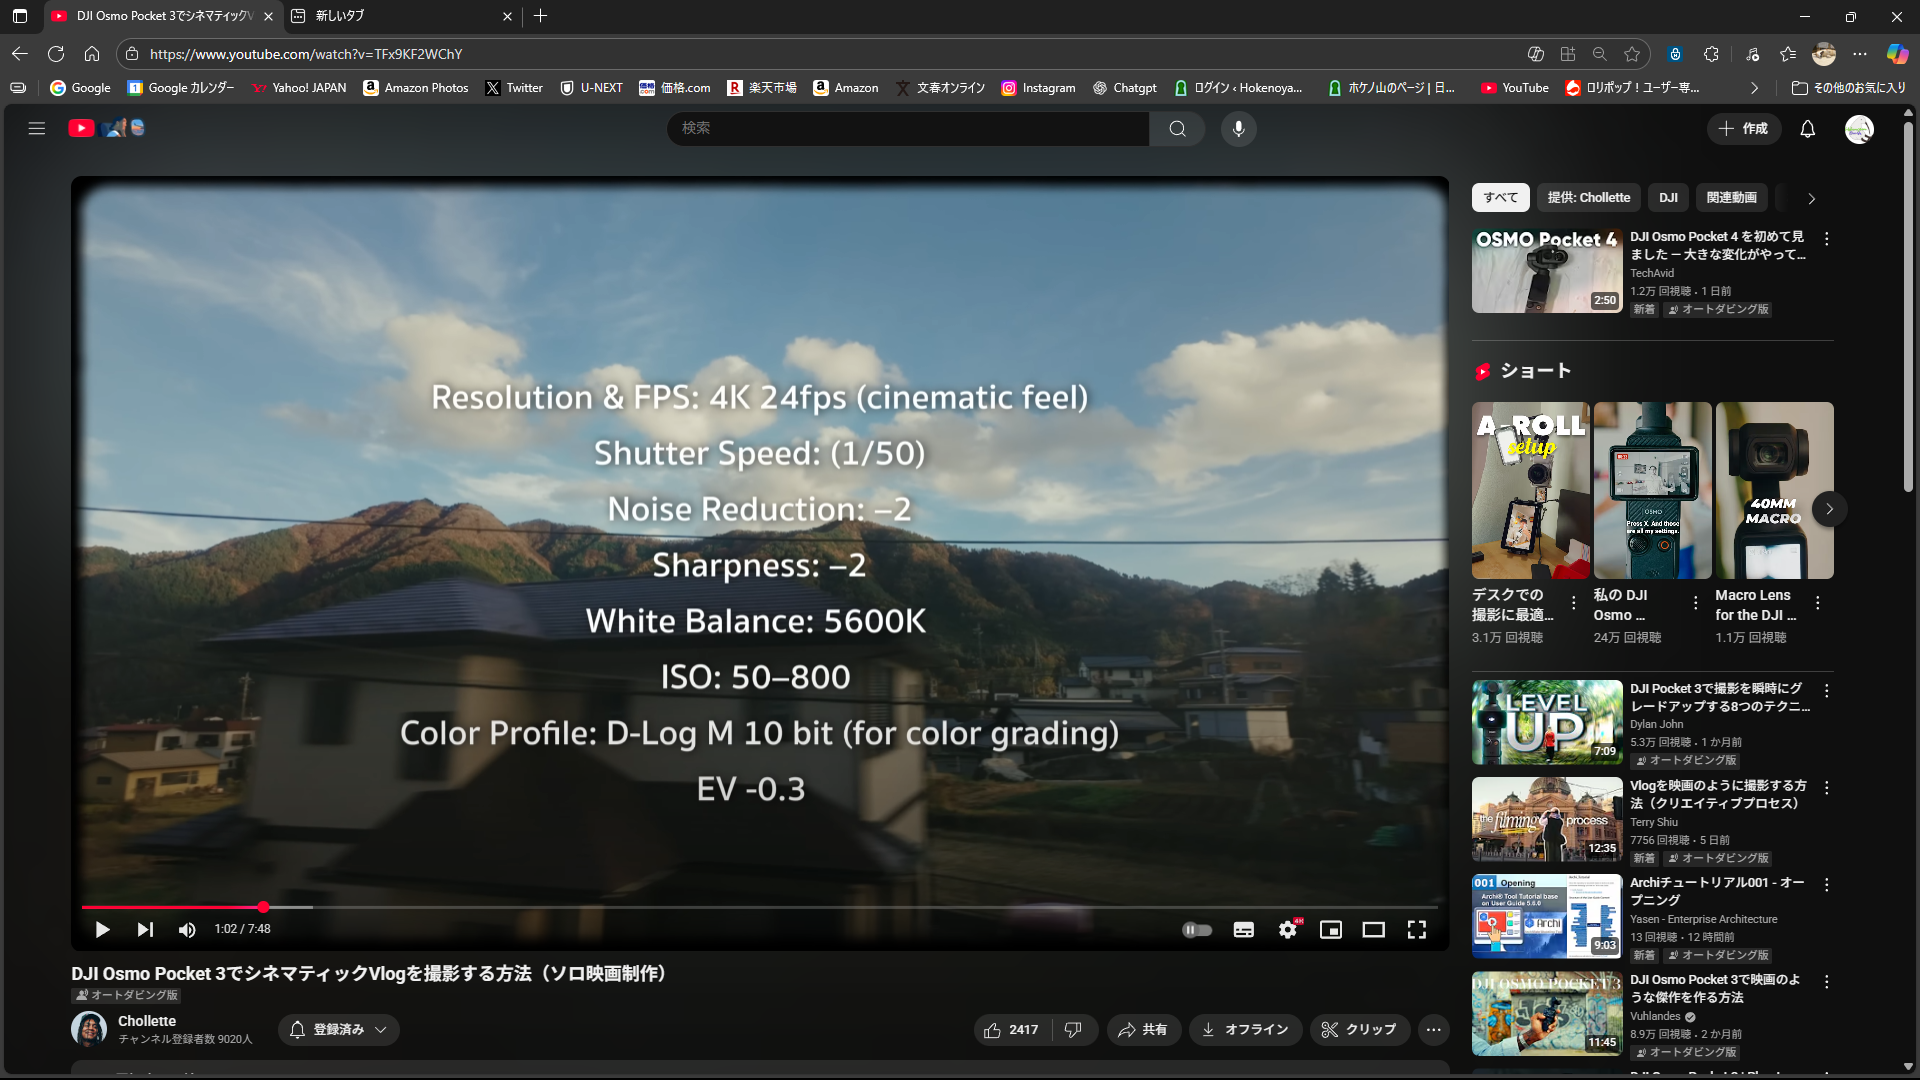Enable miniplayer mode
This screenshot has width=1920, height=1080.
(x=1330, y=930)
